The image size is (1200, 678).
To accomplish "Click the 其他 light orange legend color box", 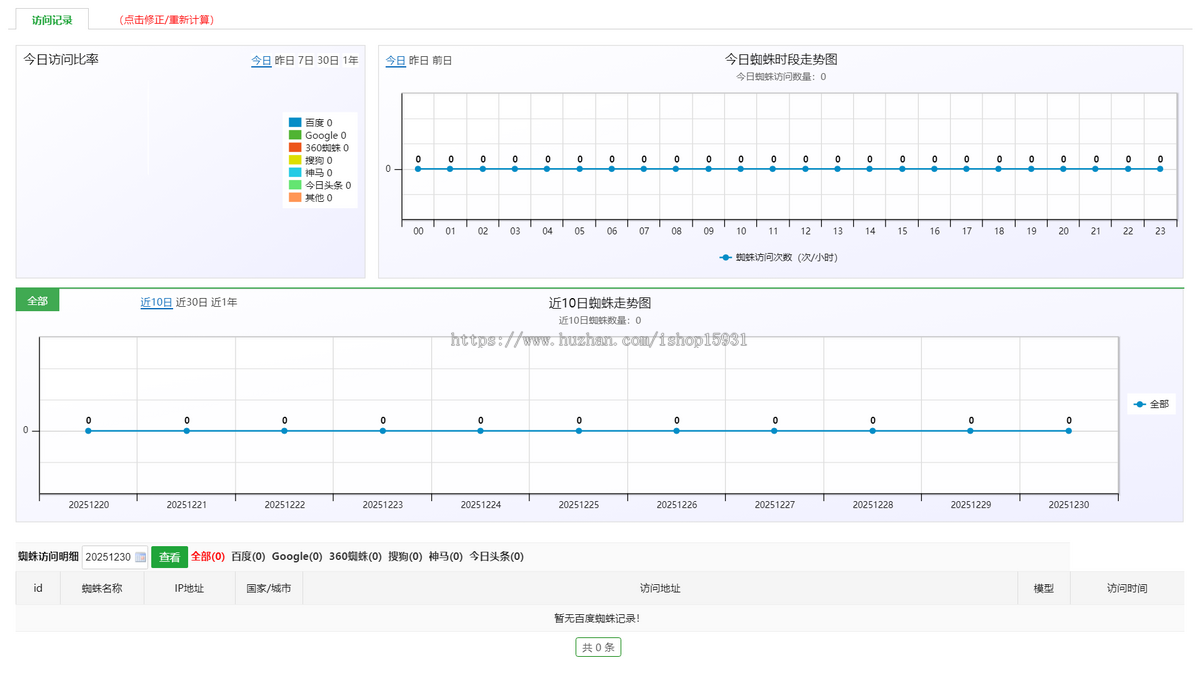I will (295, 198).
